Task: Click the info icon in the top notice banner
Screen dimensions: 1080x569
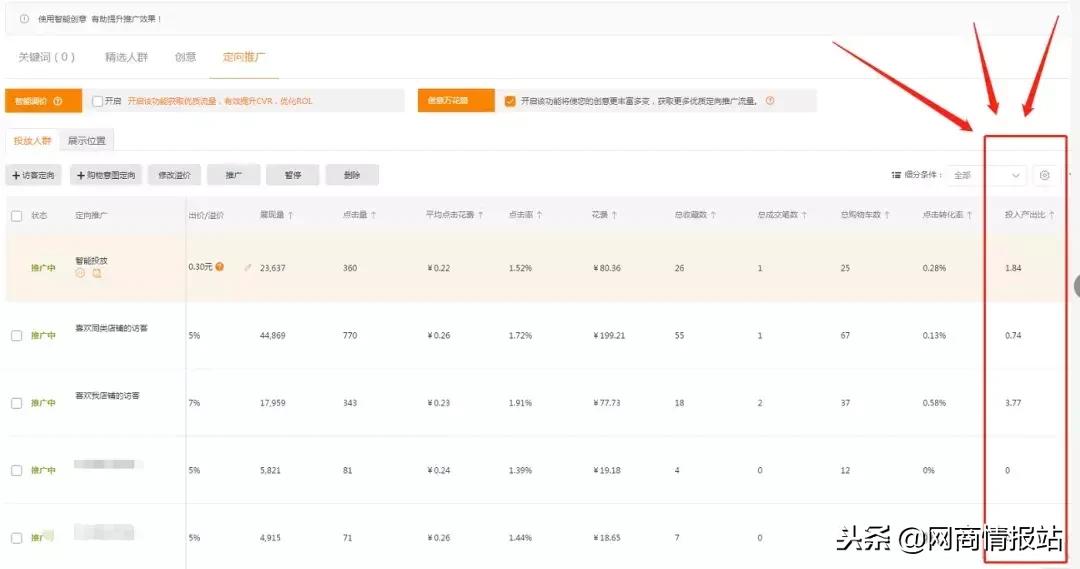Action: 24,19
